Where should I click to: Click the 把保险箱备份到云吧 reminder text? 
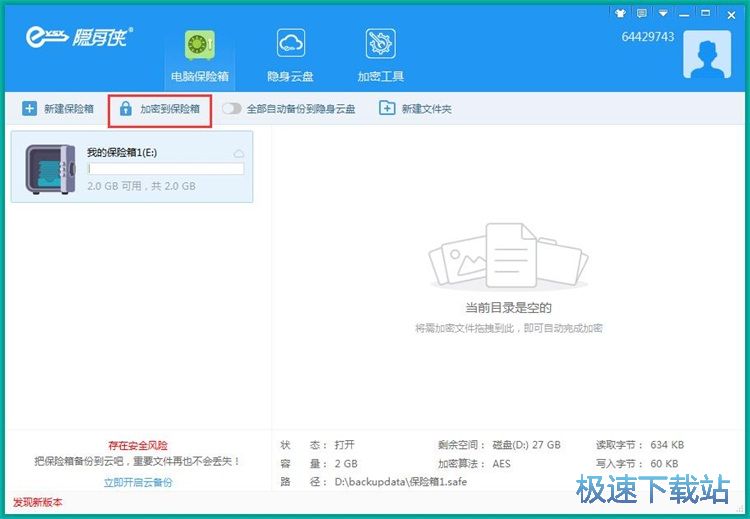coord(138,462)
